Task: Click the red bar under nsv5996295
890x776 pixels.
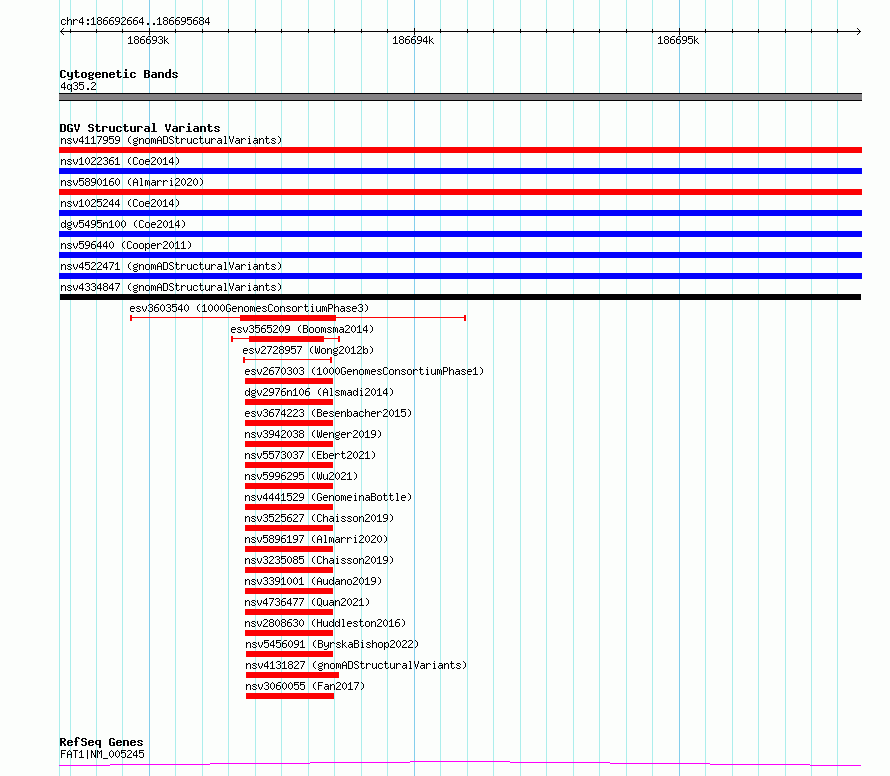Action: click(x=289, y=486)
